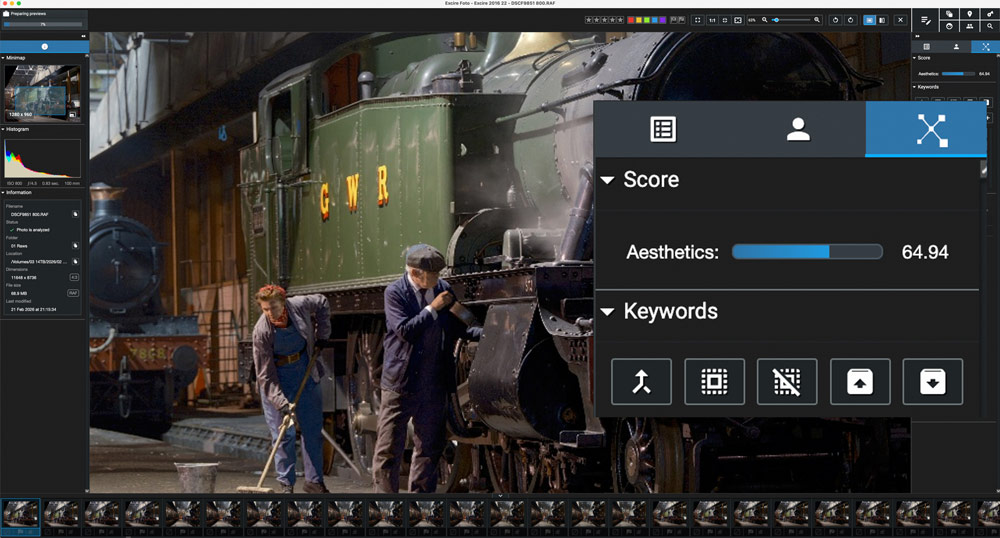Set zoom to 1:1
This screenshot has width=1000, height=538.
point(712,20)
